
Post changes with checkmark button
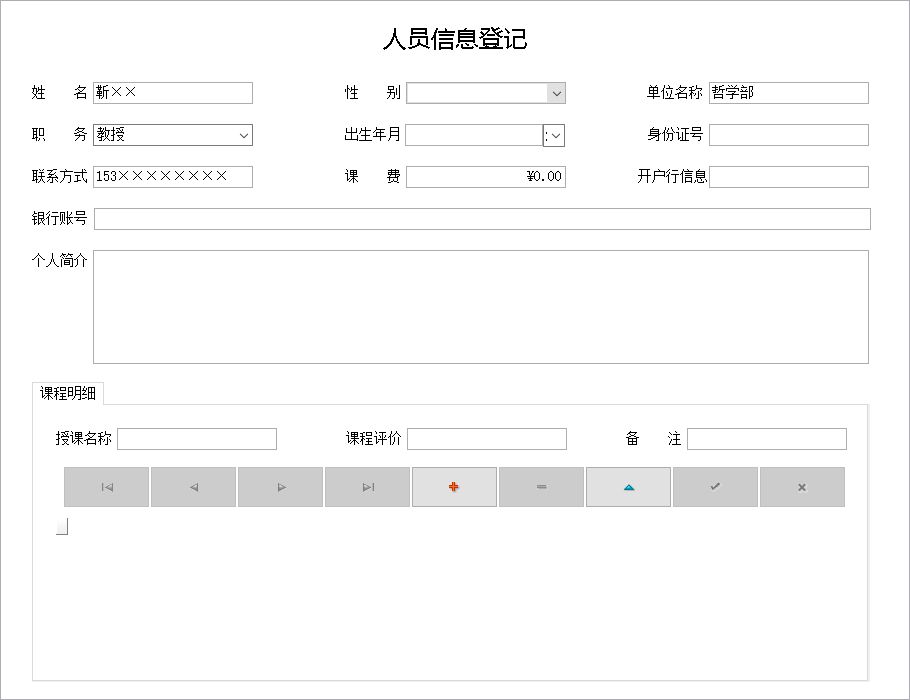click(716, 487)
